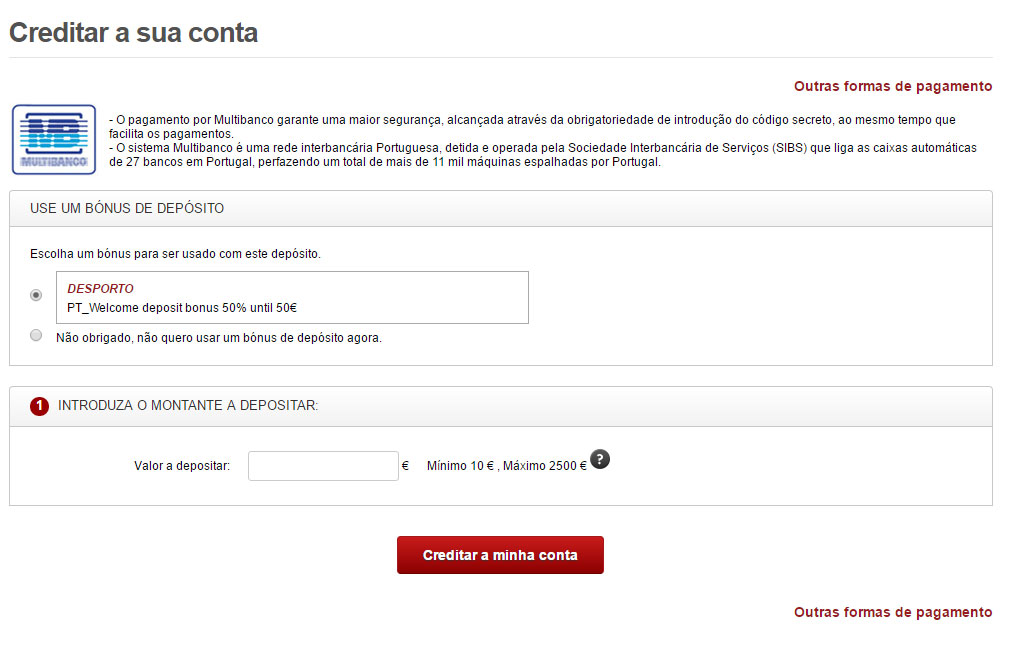Click the euro symbol beside amount field

tap(405, 465)
